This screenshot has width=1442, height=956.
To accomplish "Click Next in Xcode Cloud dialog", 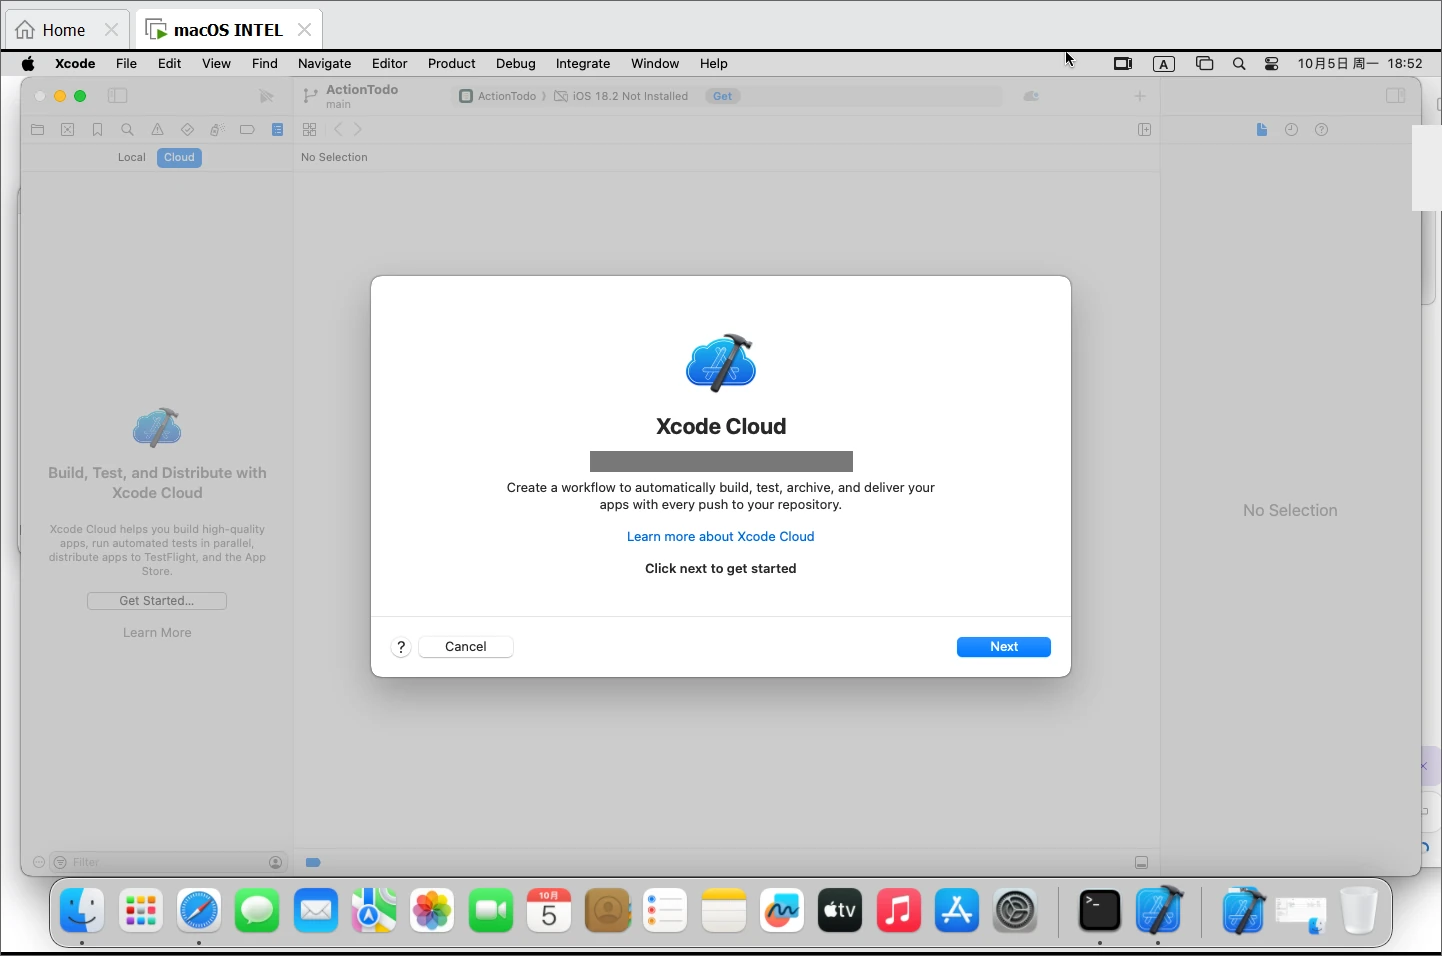I will (x=1004, y=647).
